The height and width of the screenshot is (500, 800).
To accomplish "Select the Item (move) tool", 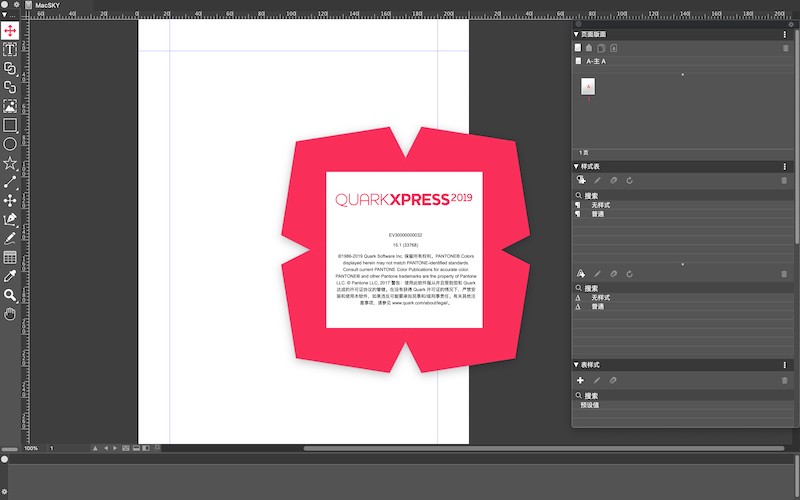I will pos(10,31).
